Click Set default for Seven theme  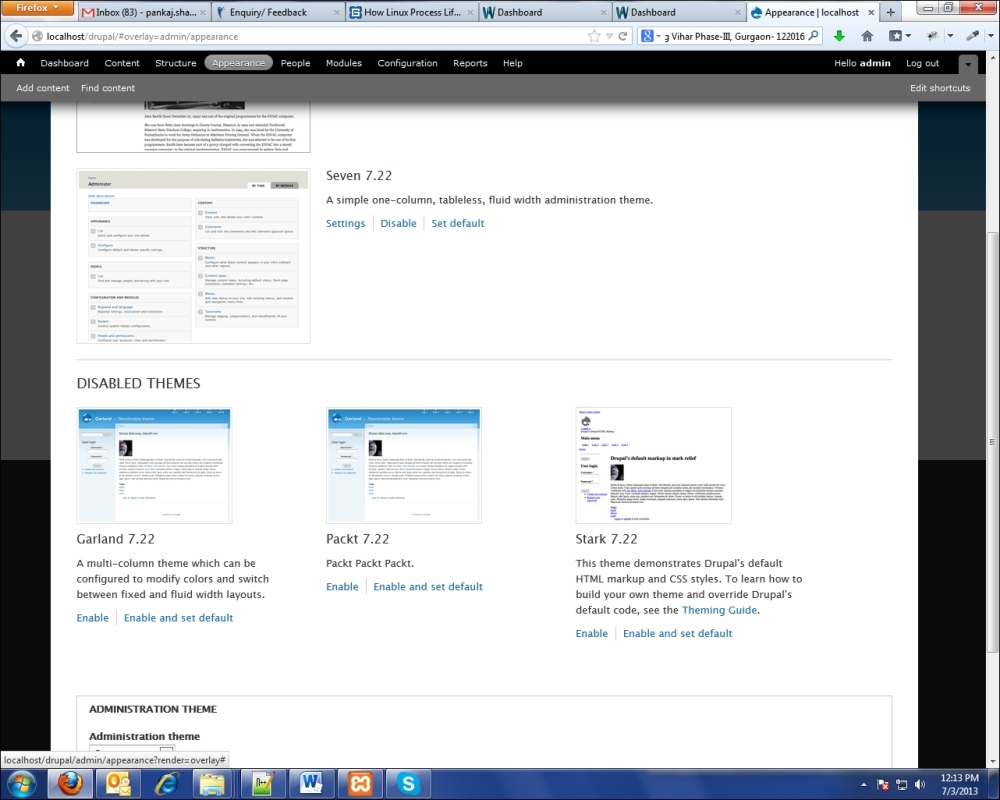tap(458, 223)
